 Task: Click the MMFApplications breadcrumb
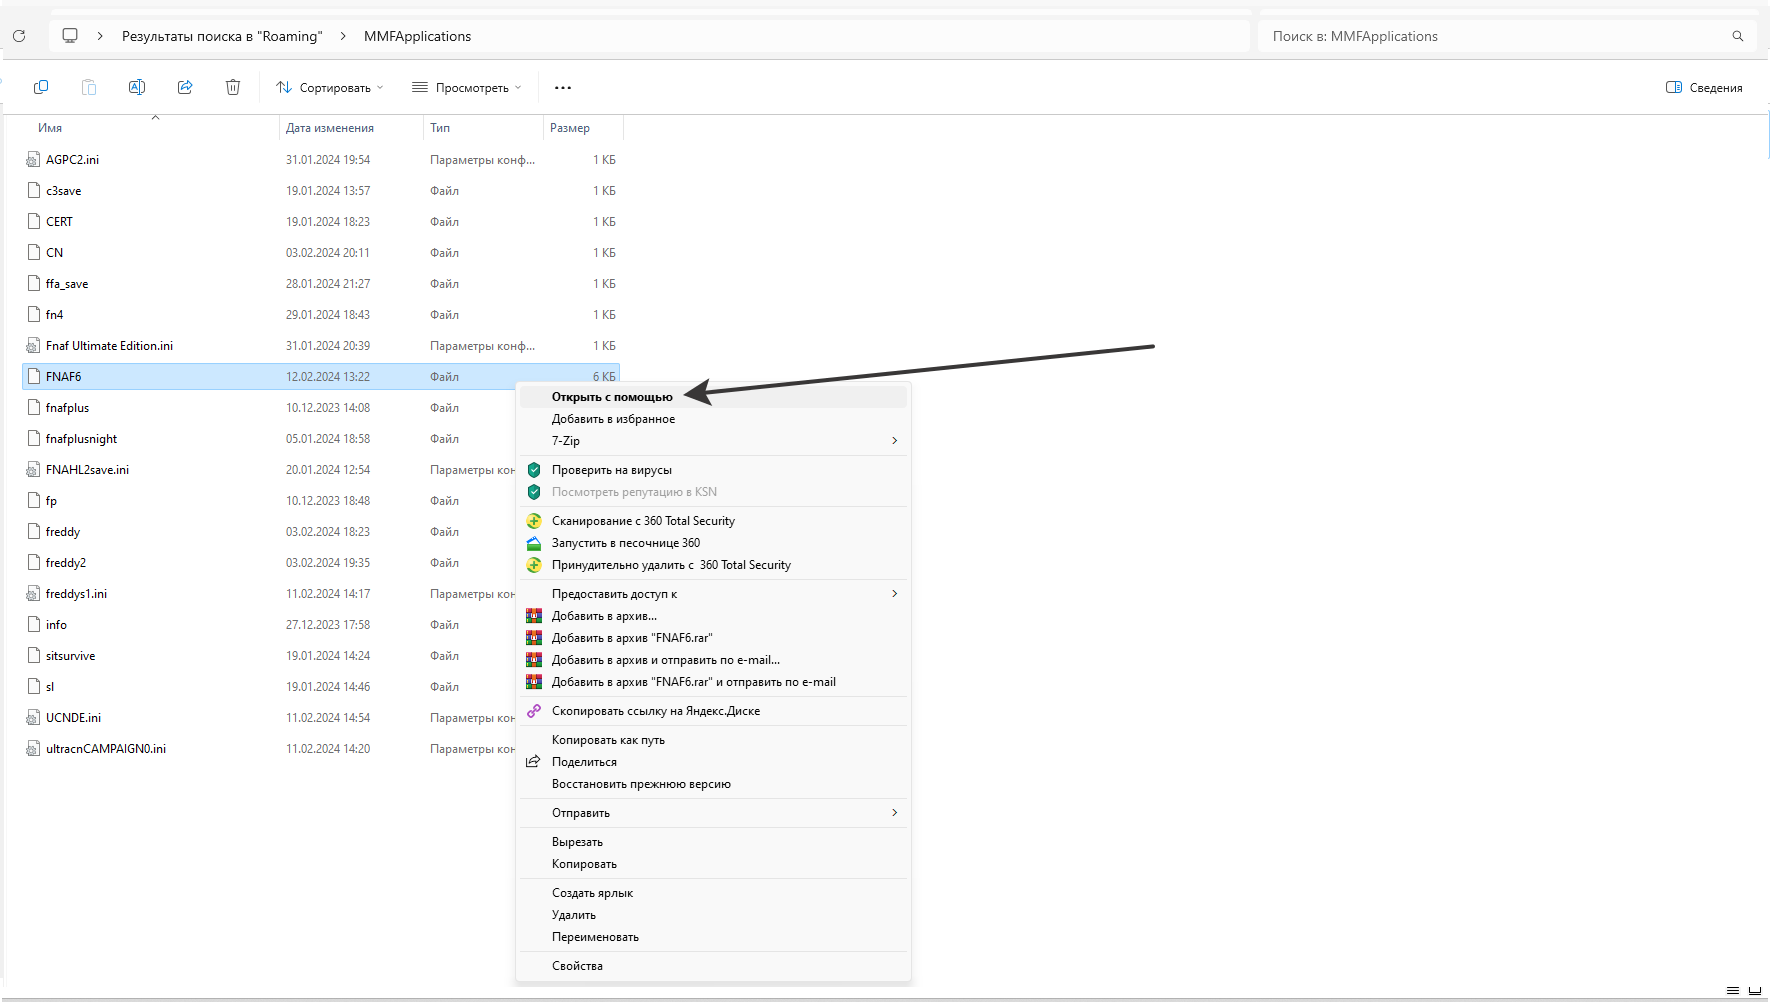click(x=417, y=36)
